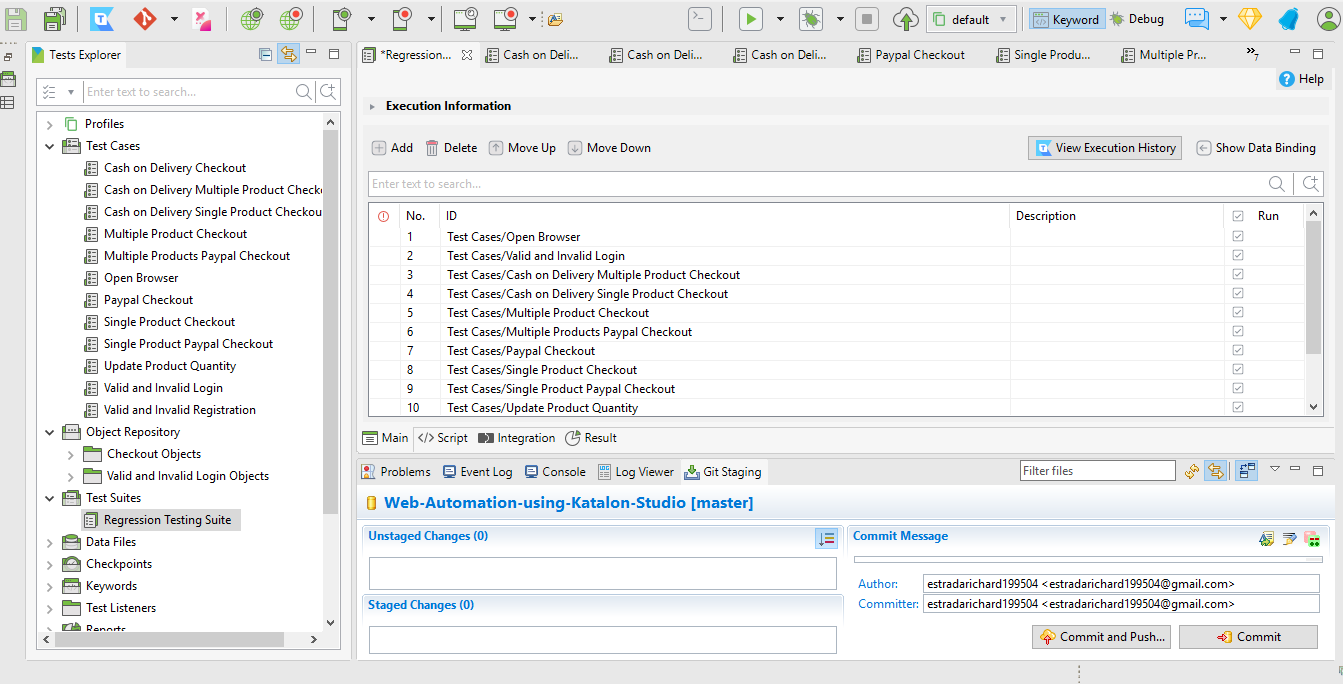Click the green Run play button
The width and height of the screenshot is (1343, 684).
point(751,18)
